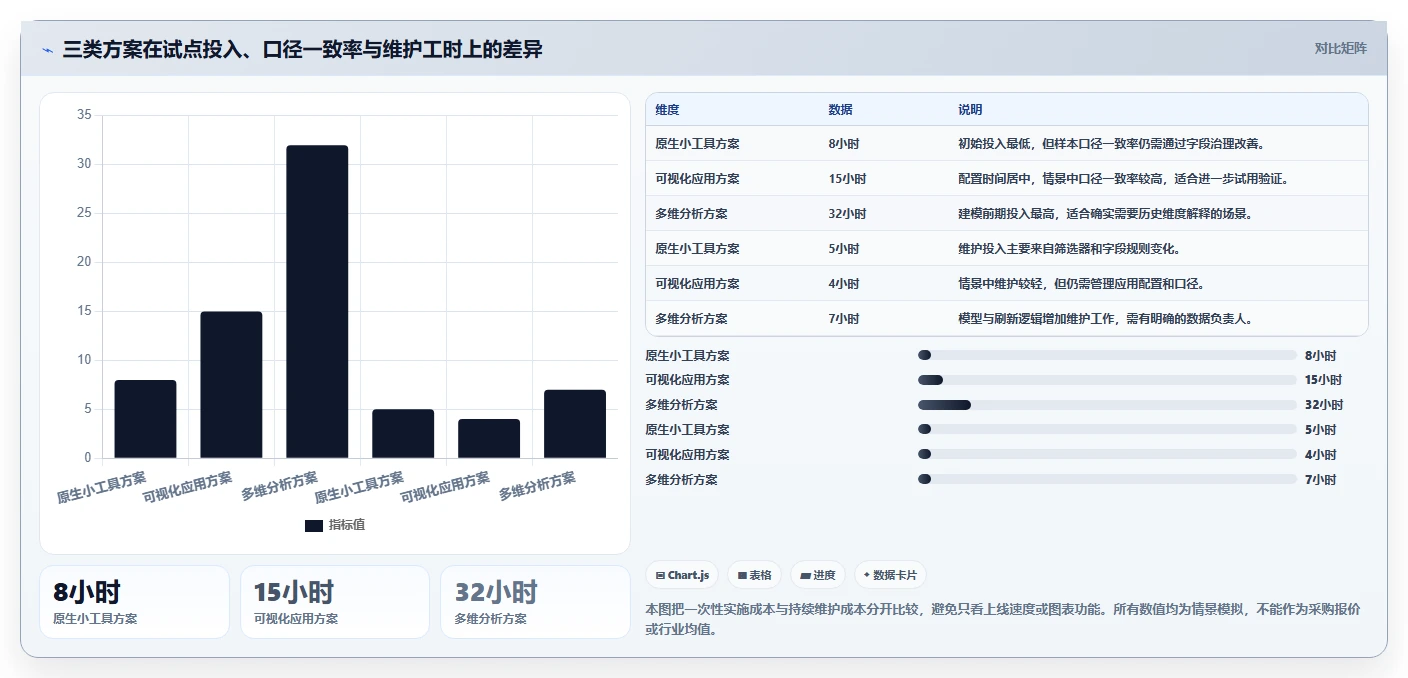Click the 数据 column header
This screenshot has height=678, width=1408.
841,110
